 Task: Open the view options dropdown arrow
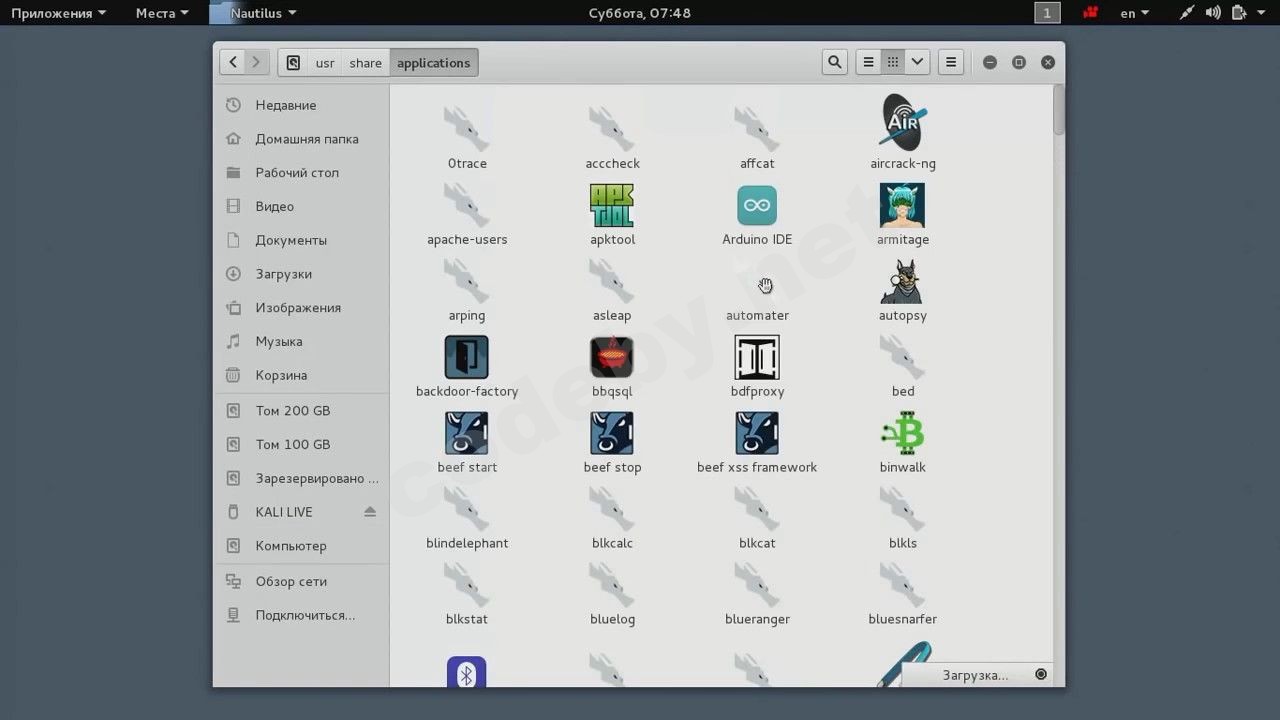917,62
